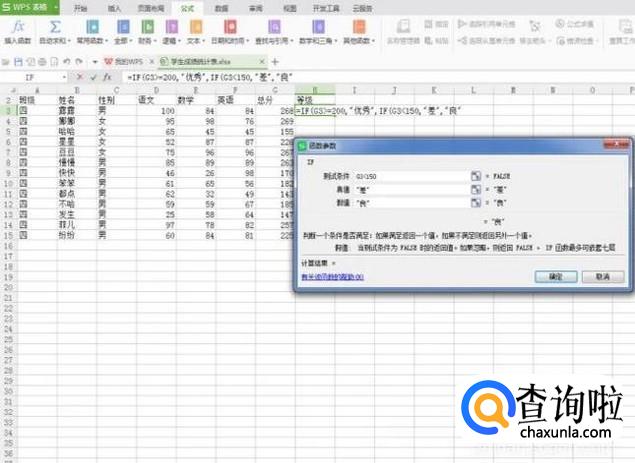Click the 取消 Cancel button in dialog
Image resolution: width=635 pixels, height=463 pixels.
click(x=603, y=277)
